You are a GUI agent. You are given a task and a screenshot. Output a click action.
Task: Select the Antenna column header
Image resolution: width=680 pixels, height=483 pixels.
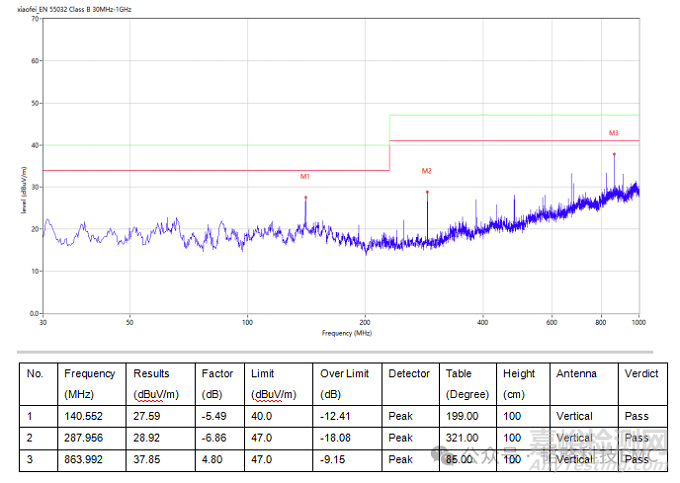tap(577, 373)
